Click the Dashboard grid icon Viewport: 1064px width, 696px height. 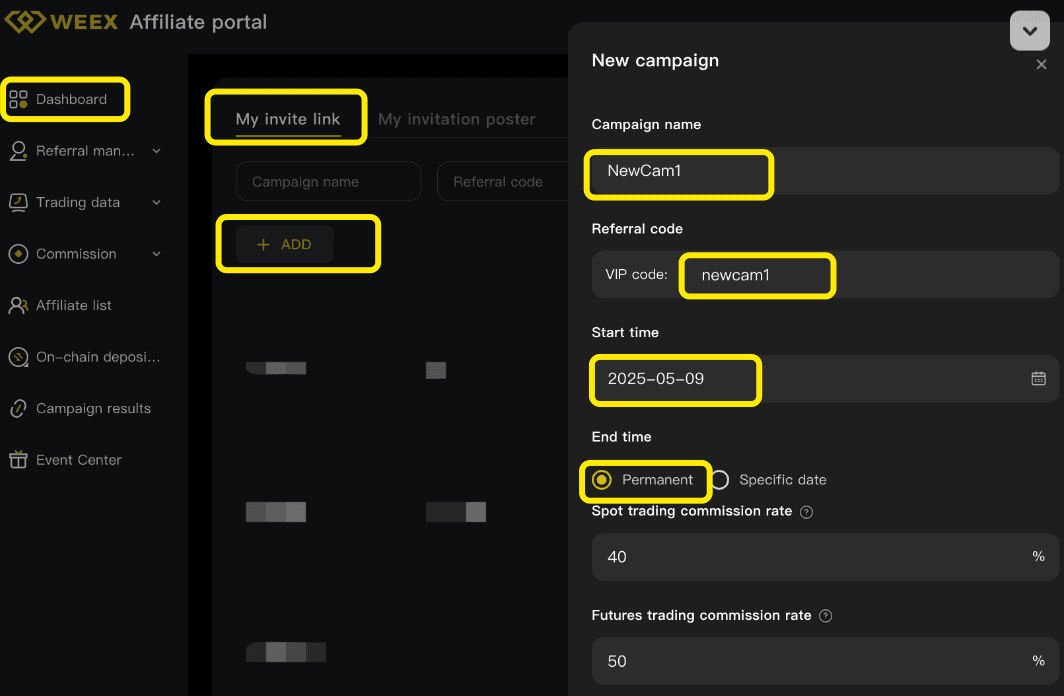18,99
